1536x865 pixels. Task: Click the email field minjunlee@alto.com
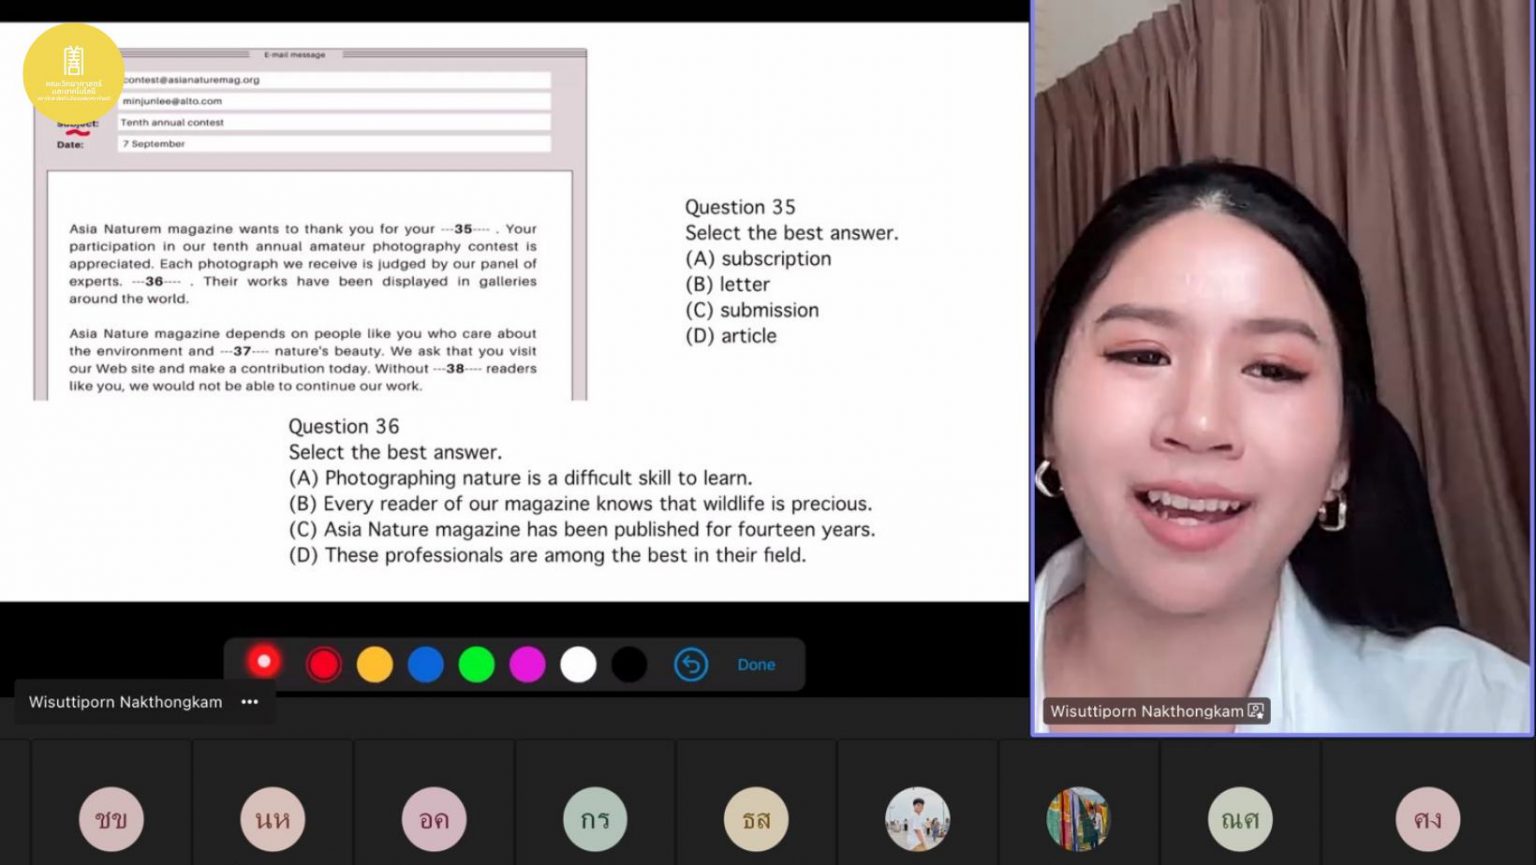tap(334, 101)
